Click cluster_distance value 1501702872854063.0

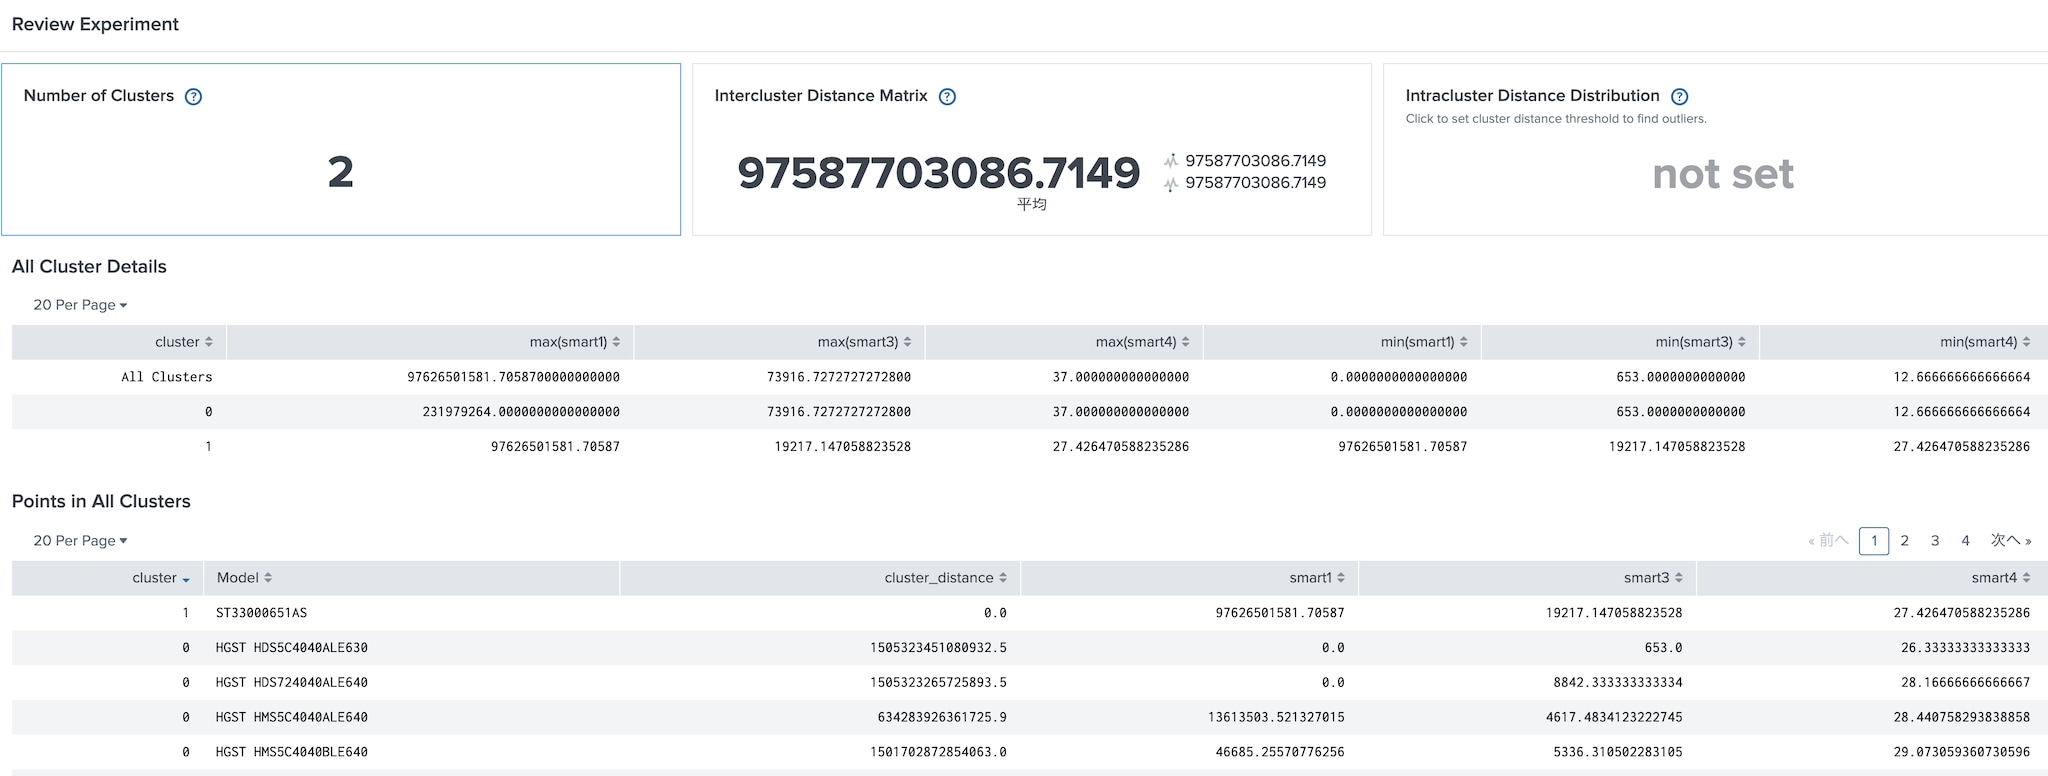tap(938, 752)
